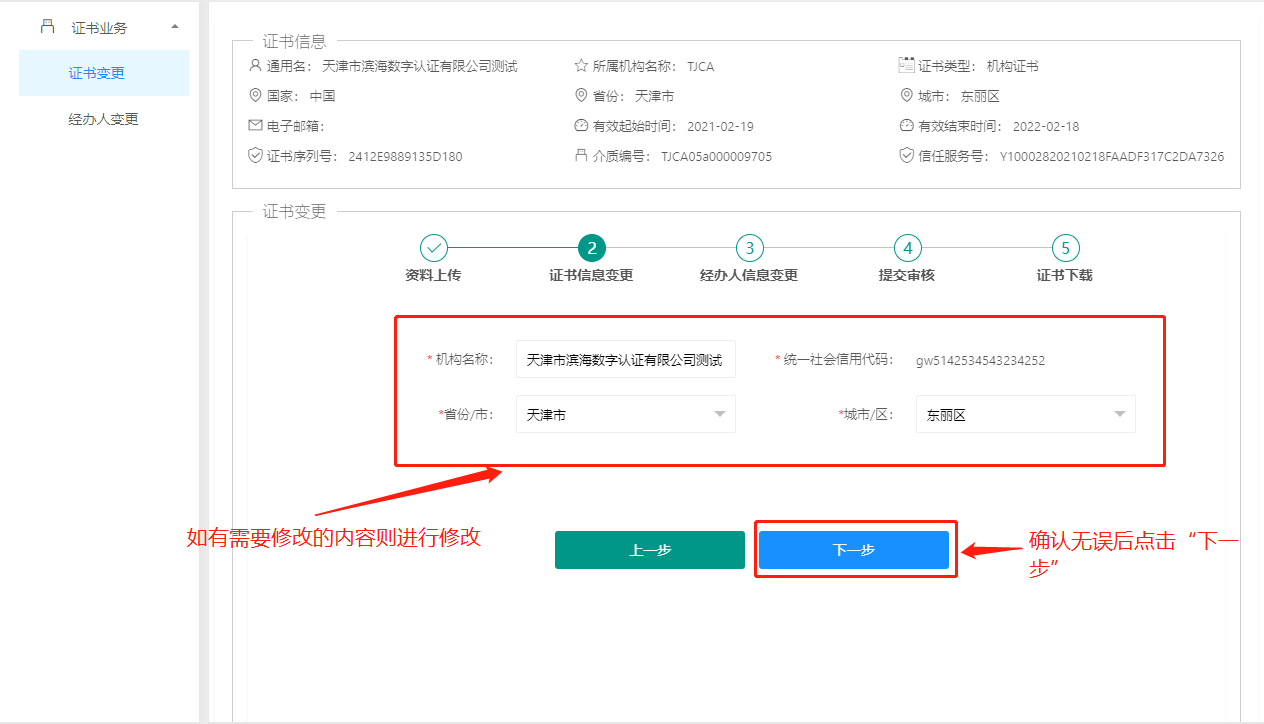This screenshot has width=1264, height=724.
Task: Click the blue 下一步 button
Action: click(x=853, y=550)
